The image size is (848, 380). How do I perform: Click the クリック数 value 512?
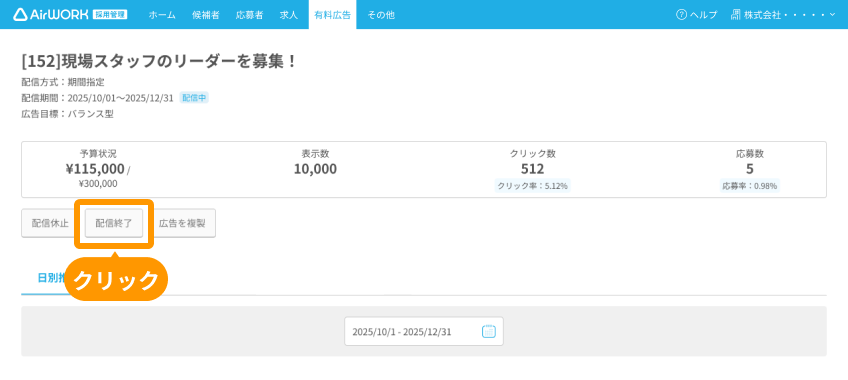pyautogui.click(x=533, y=169)
